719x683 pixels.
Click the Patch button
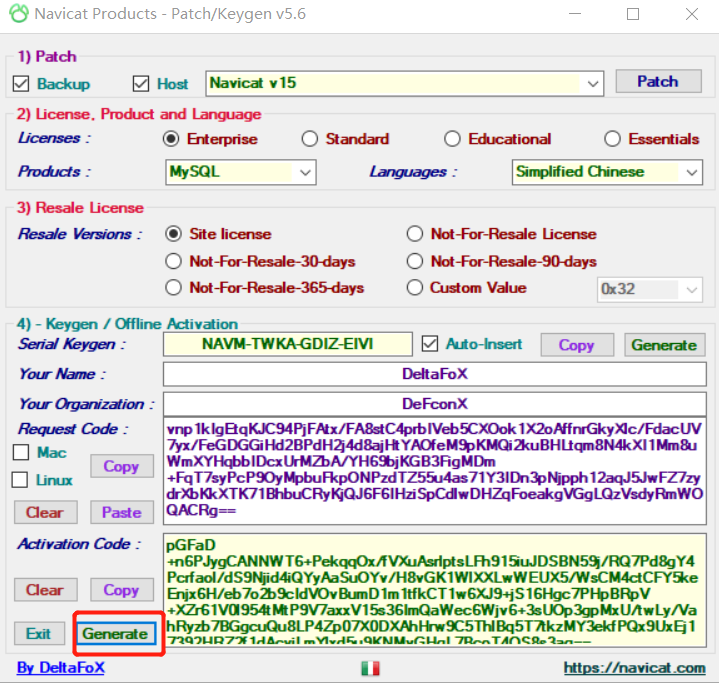(x=658, y=82)
